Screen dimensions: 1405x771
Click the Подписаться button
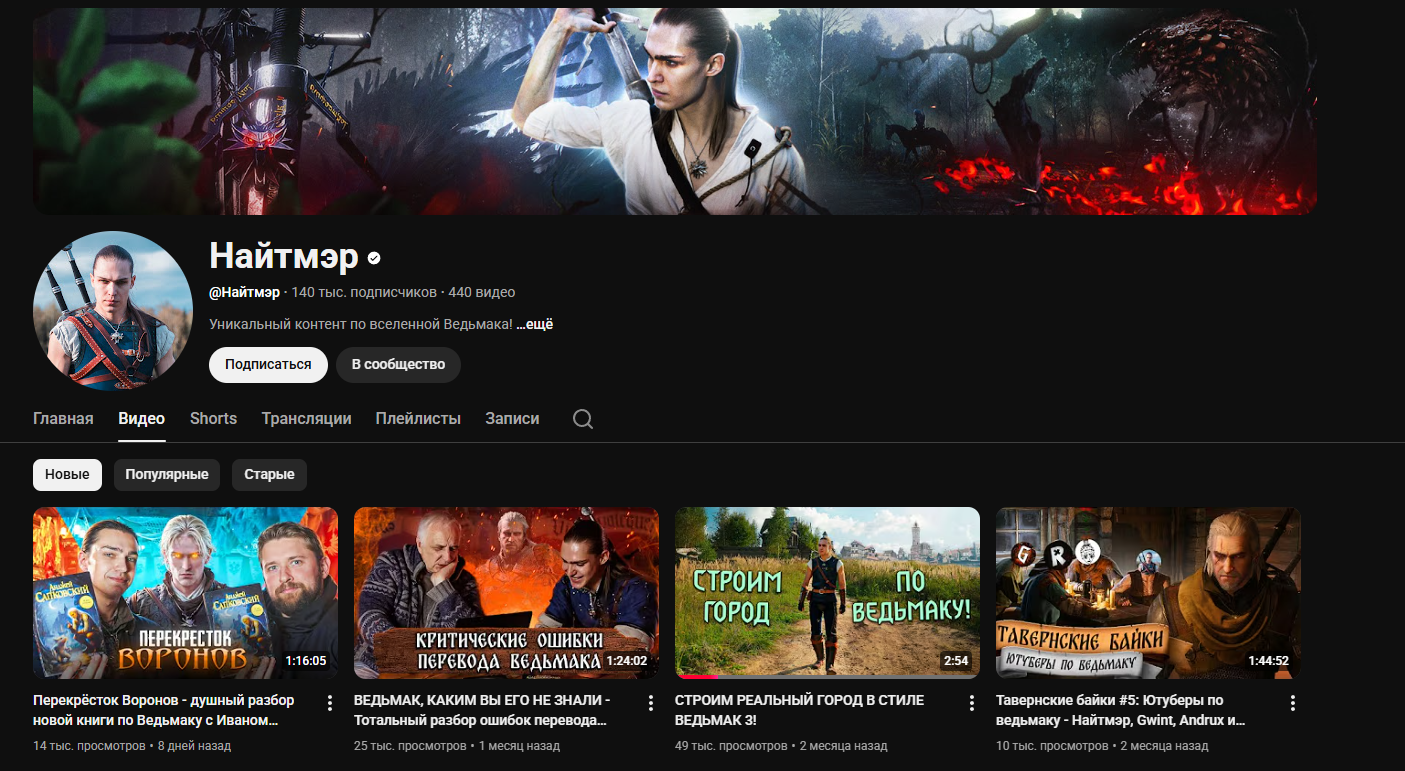(x=268, y=365)
